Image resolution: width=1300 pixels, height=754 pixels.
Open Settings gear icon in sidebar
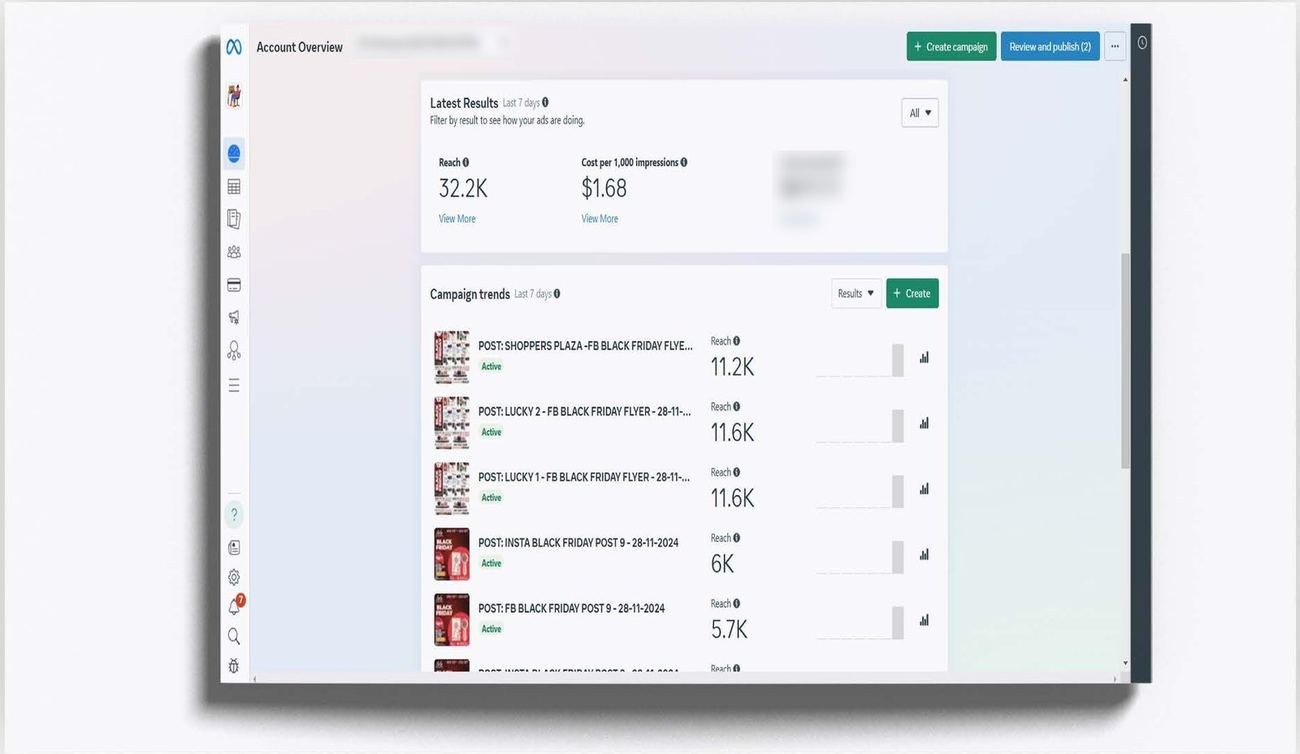(234, 577)
